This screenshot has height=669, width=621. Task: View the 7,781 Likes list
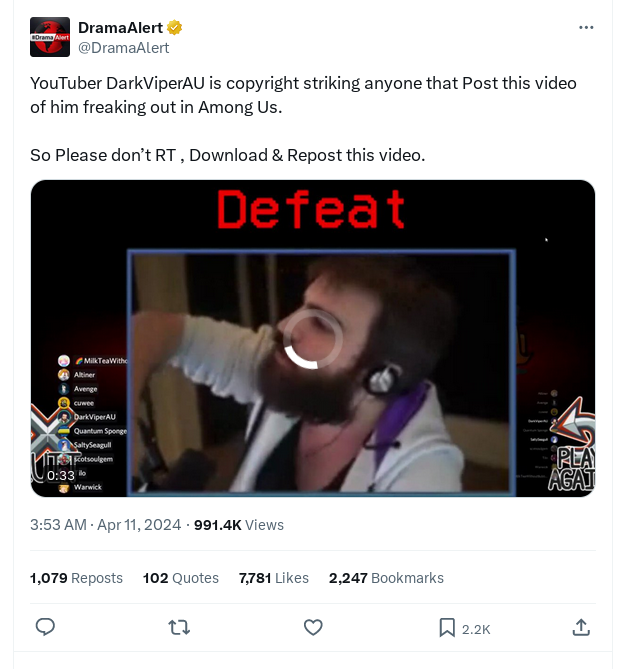point(274,578)
